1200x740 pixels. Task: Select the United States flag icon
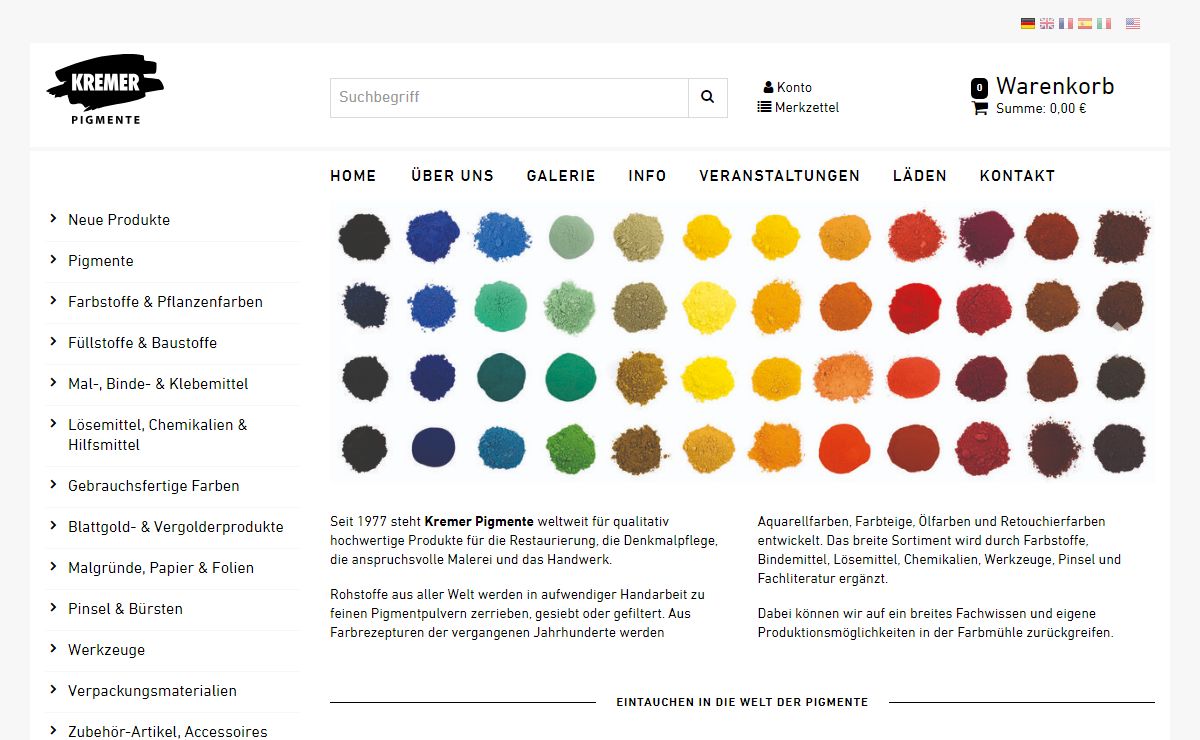(1132, 23)
